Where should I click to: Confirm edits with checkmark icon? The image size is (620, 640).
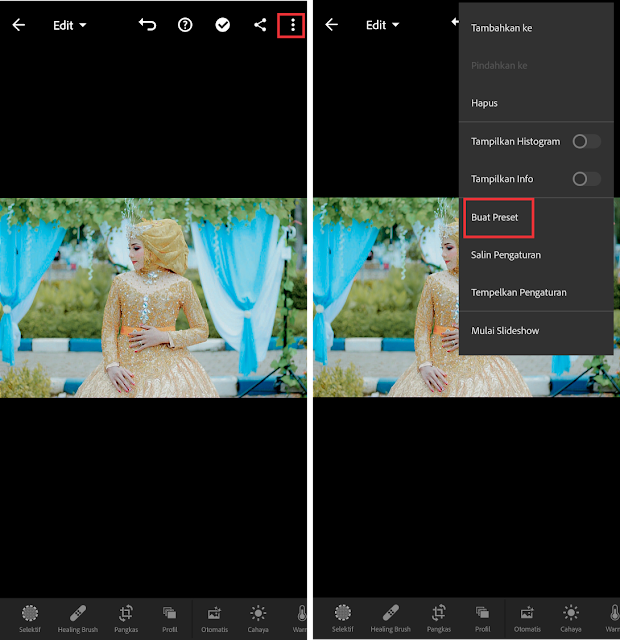point(222,25)
